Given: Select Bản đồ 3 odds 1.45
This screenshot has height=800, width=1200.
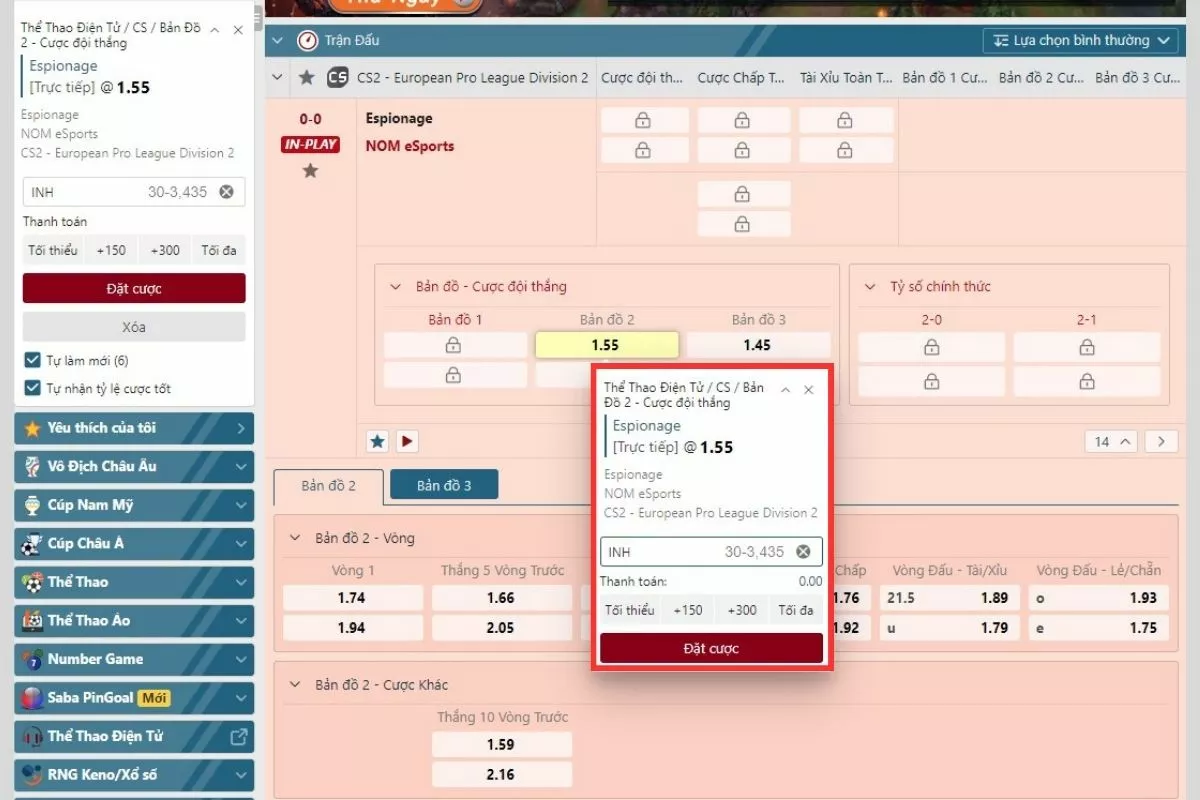Looking at the screenshot, I should 758,345.
